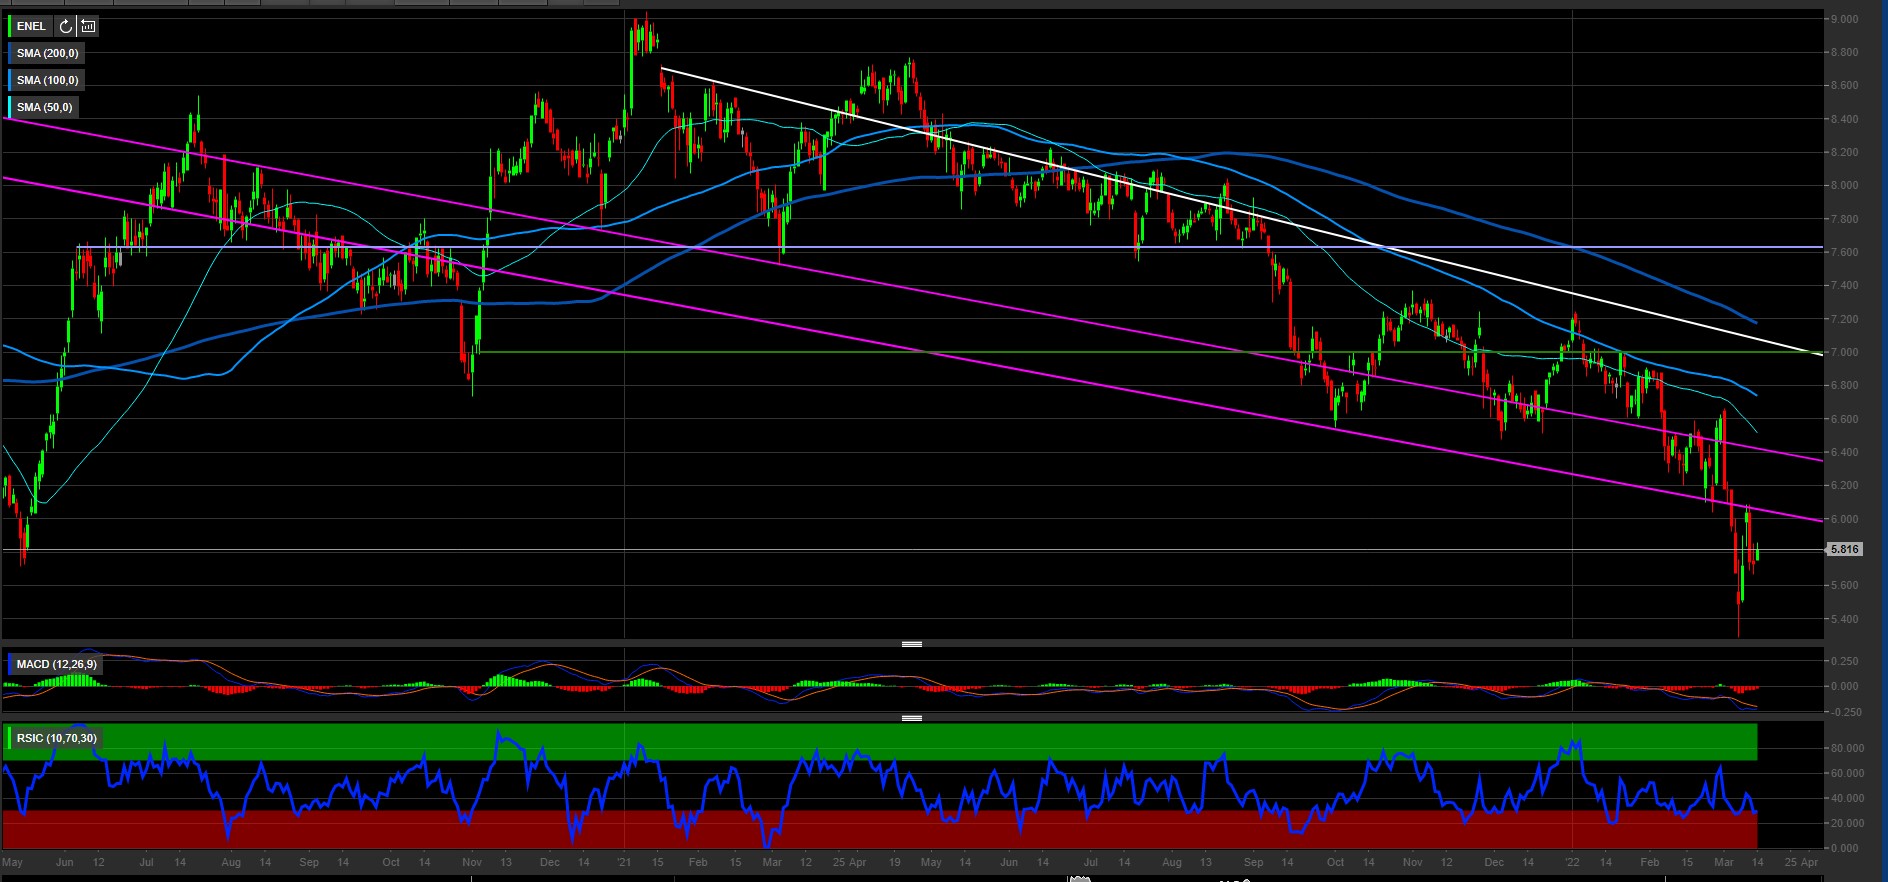Click the '21 year marker on time axis
The height and width of the screenshot is (882, 1888).
coord(624,862)
